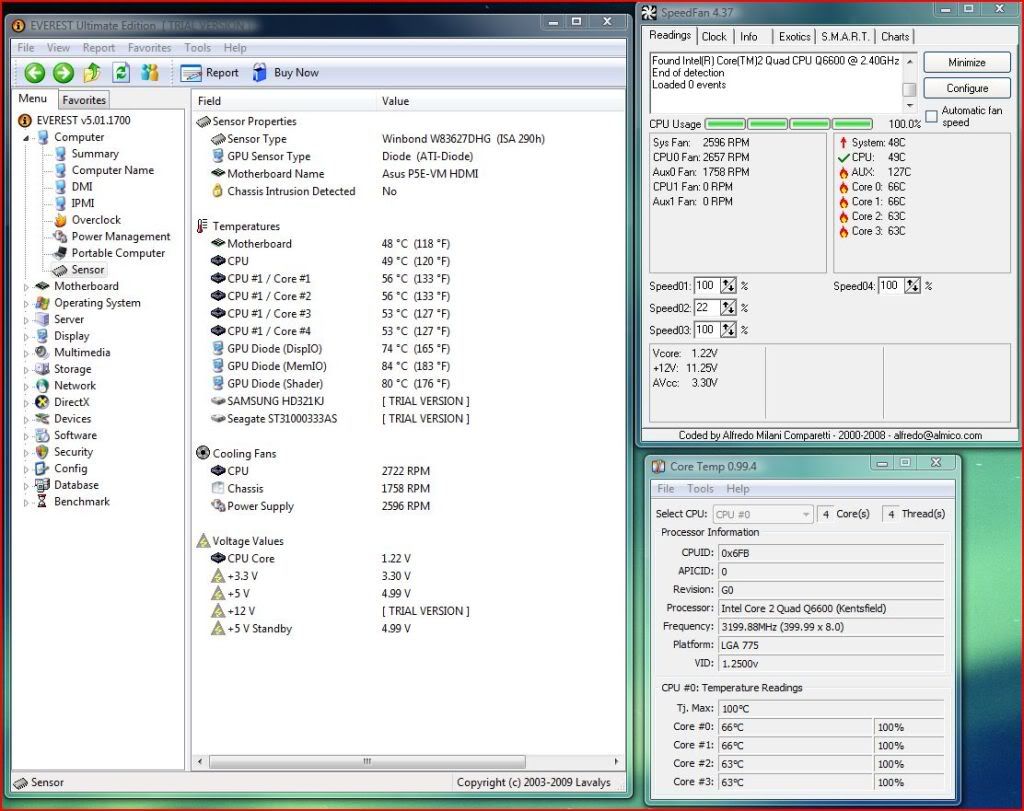Open the File menu in Core Temp
Screen dimensions: 1024x811
pyautogui.click(x=665, y=488)
